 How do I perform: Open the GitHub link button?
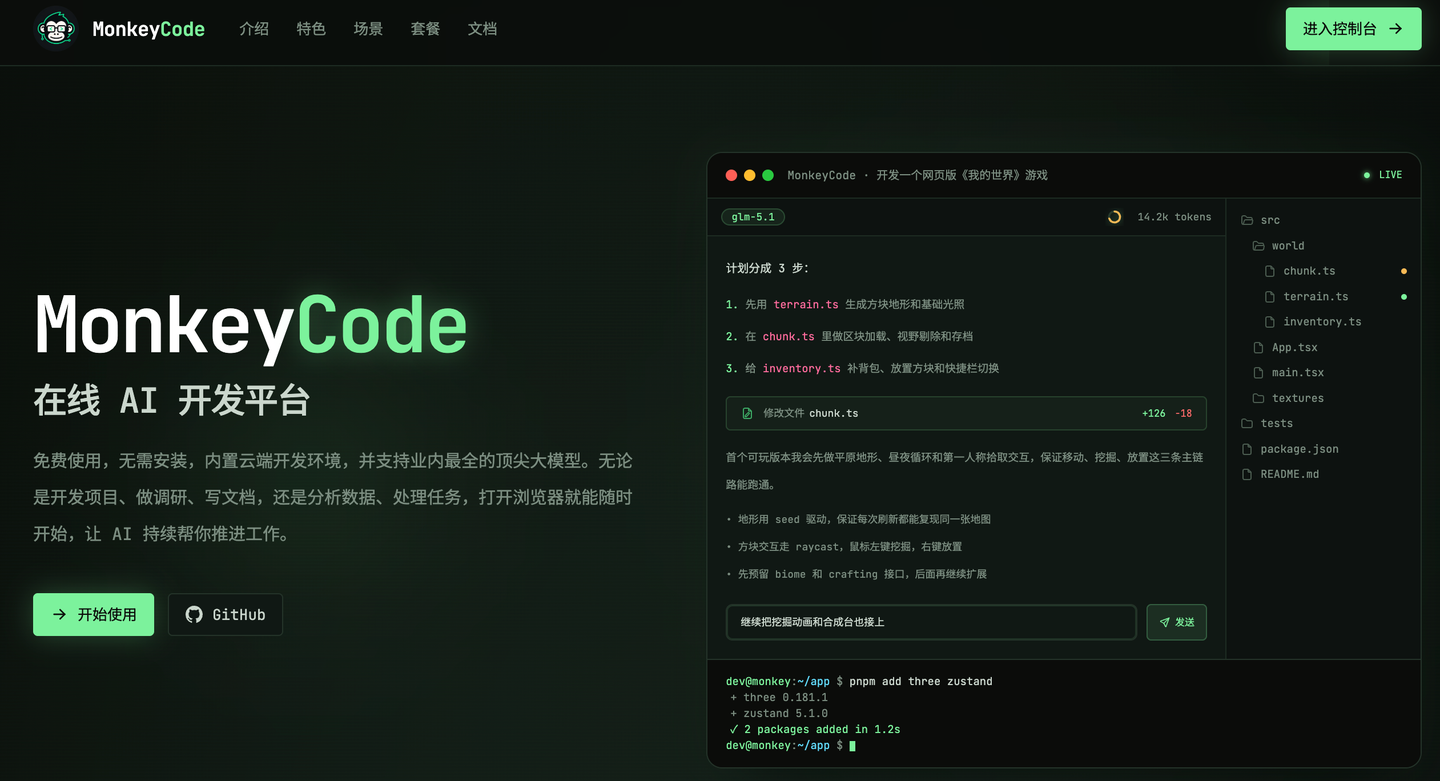225,614
